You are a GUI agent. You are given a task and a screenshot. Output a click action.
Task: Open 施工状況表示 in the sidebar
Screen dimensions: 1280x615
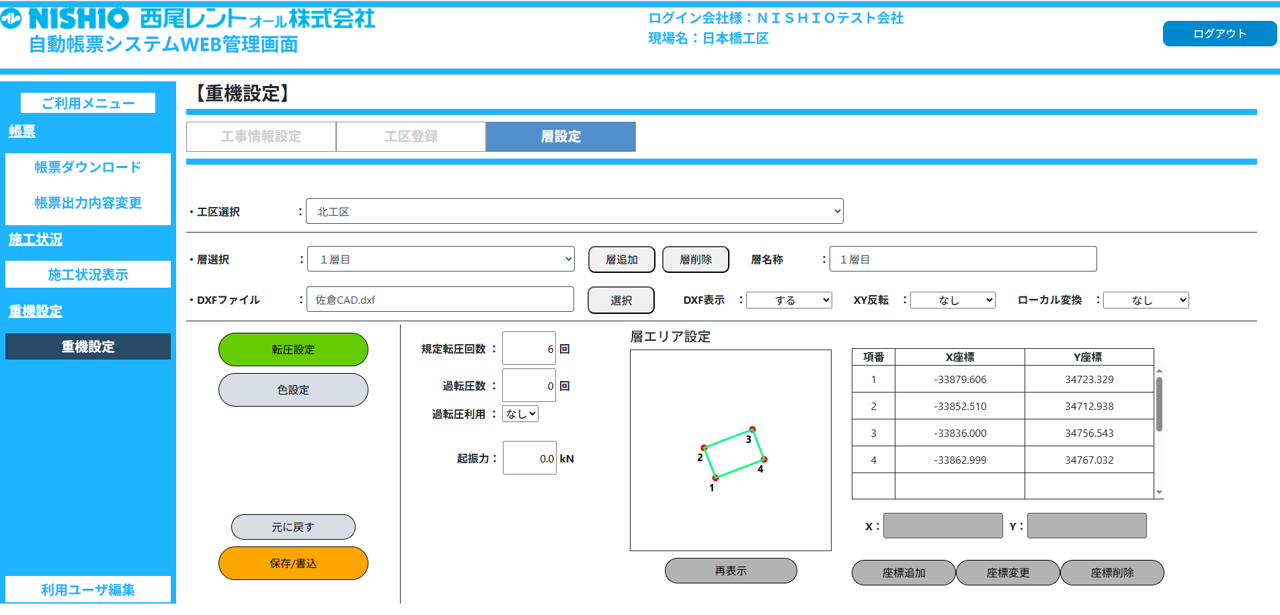[x=88, y=275]
